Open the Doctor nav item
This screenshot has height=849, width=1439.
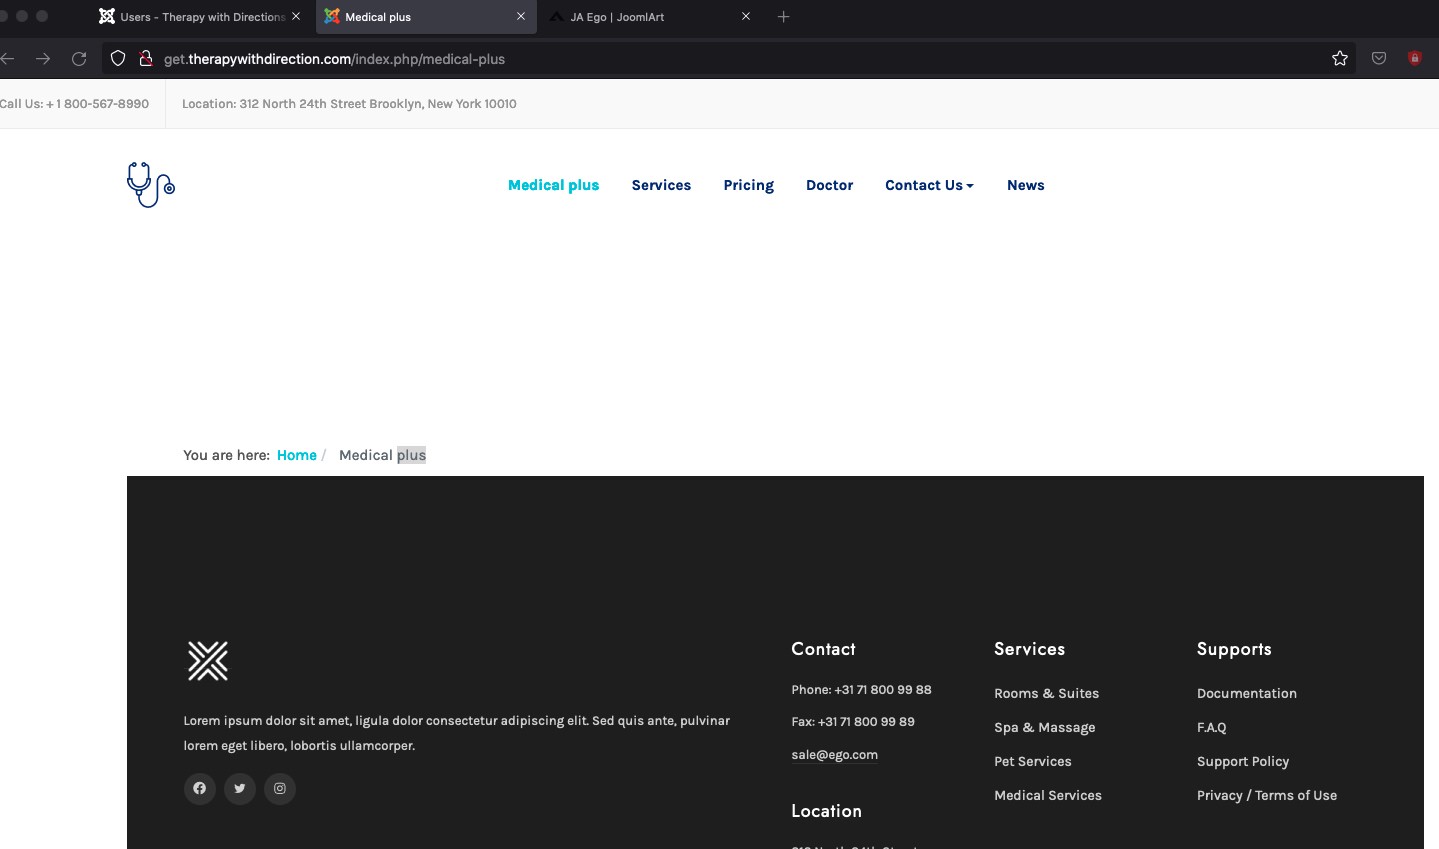(x=830, y=185)
